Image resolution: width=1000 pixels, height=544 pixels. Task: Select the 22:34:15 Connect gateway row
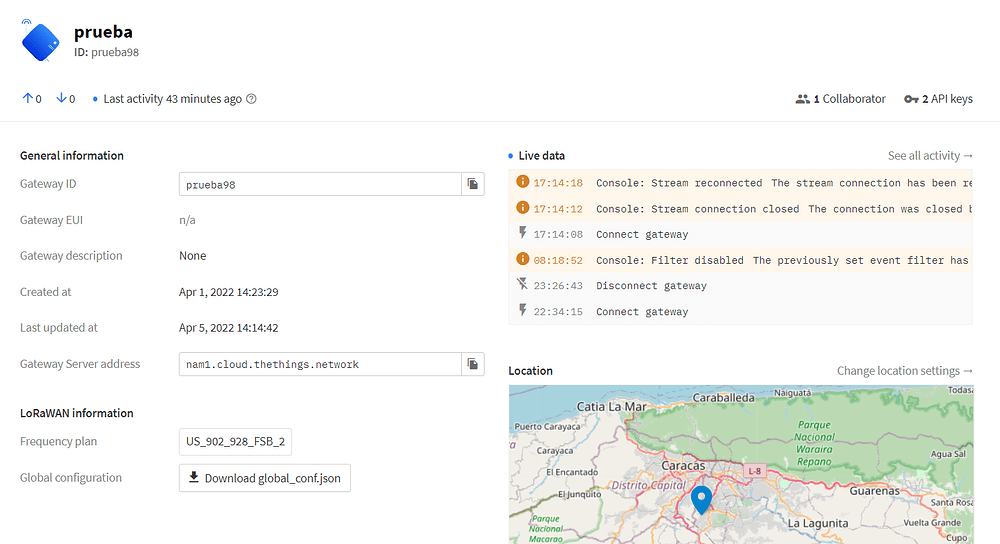point(740,311)
